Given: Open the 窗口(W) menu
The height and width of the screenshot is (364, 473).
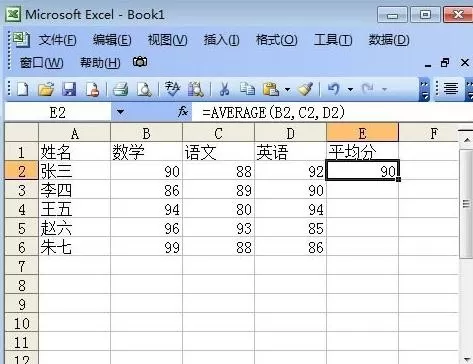Looking at the screenshot, I should (x=41, y=63).
